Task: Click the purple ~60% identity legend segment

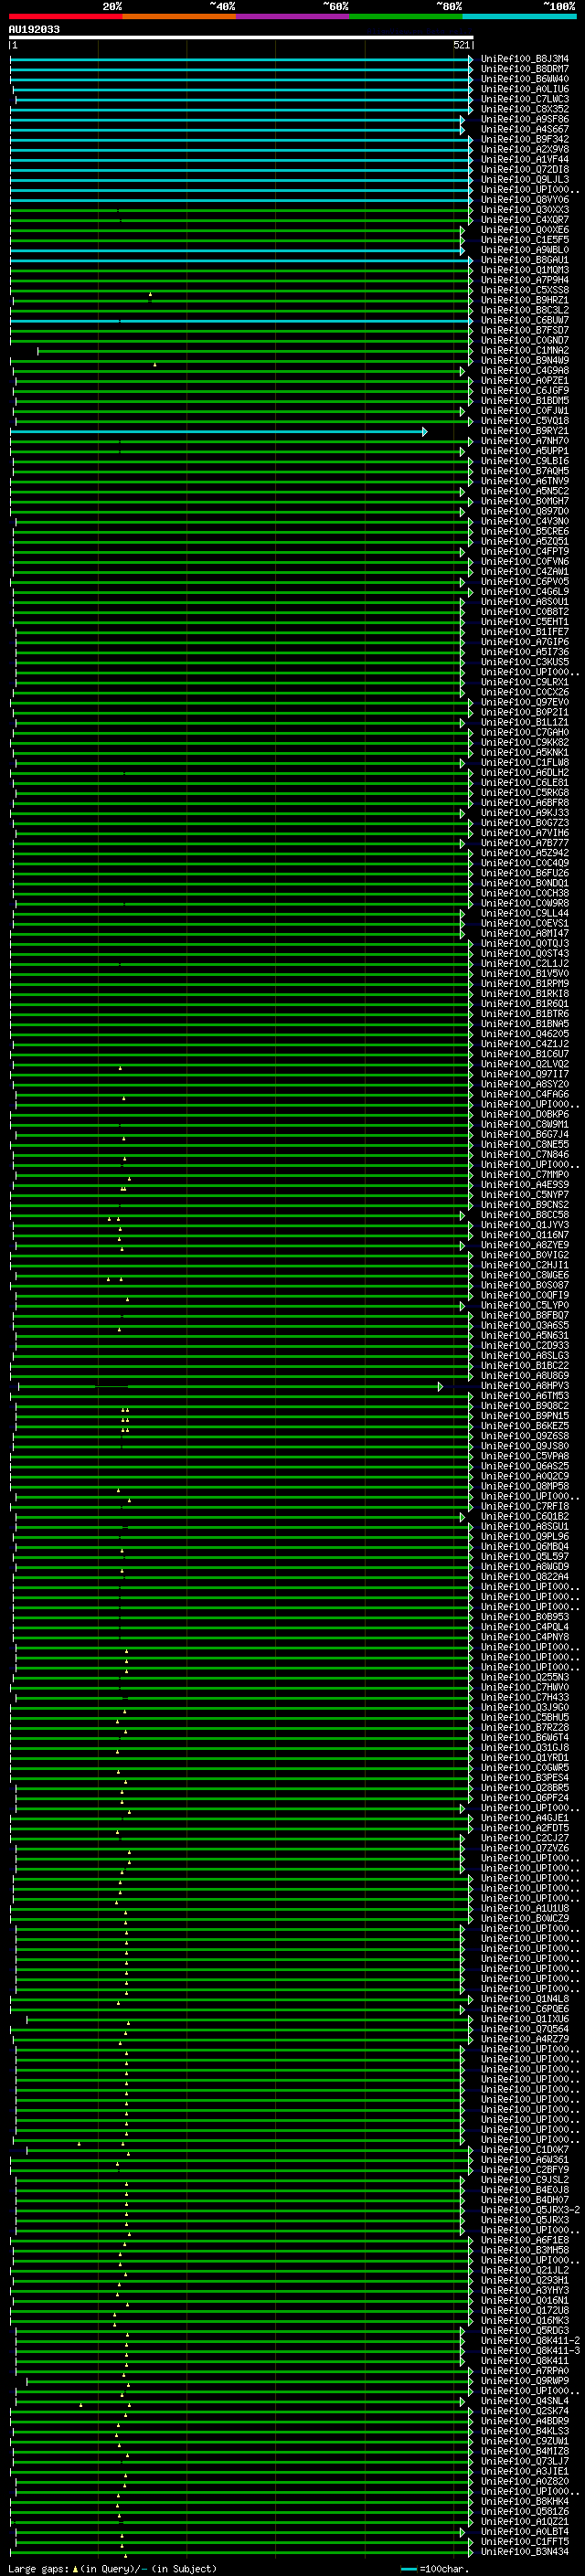Action: 293,16
